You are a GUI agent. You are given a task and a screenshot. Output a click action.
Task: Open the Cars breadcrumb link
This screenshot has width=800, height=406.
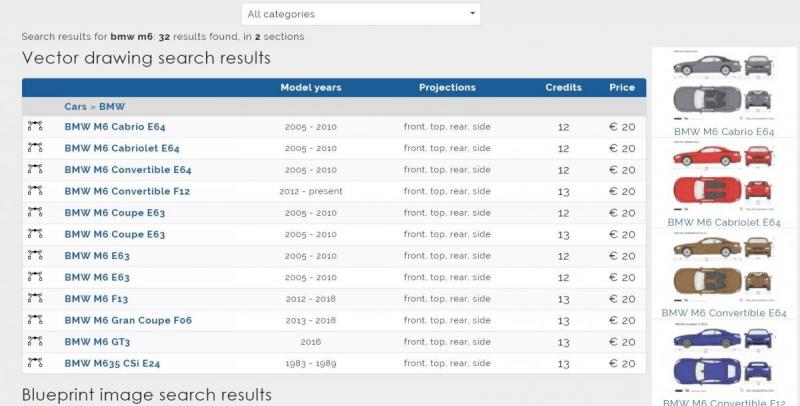click(76, 107)
